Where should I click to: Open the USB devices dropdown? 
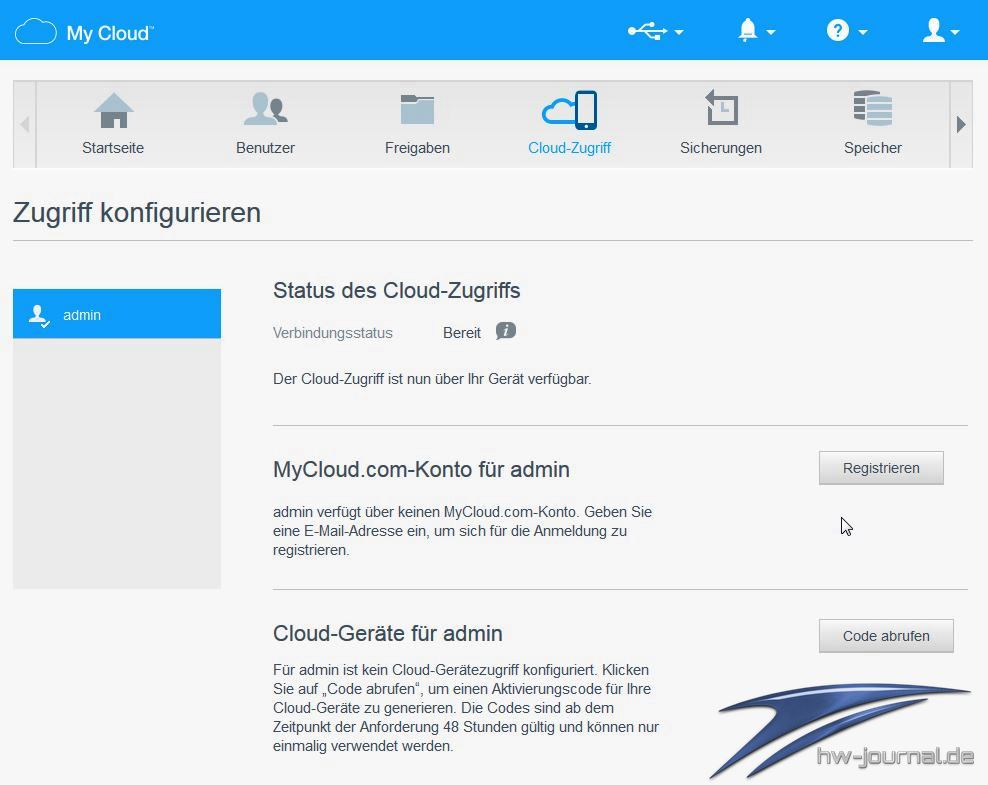point(655,32)
